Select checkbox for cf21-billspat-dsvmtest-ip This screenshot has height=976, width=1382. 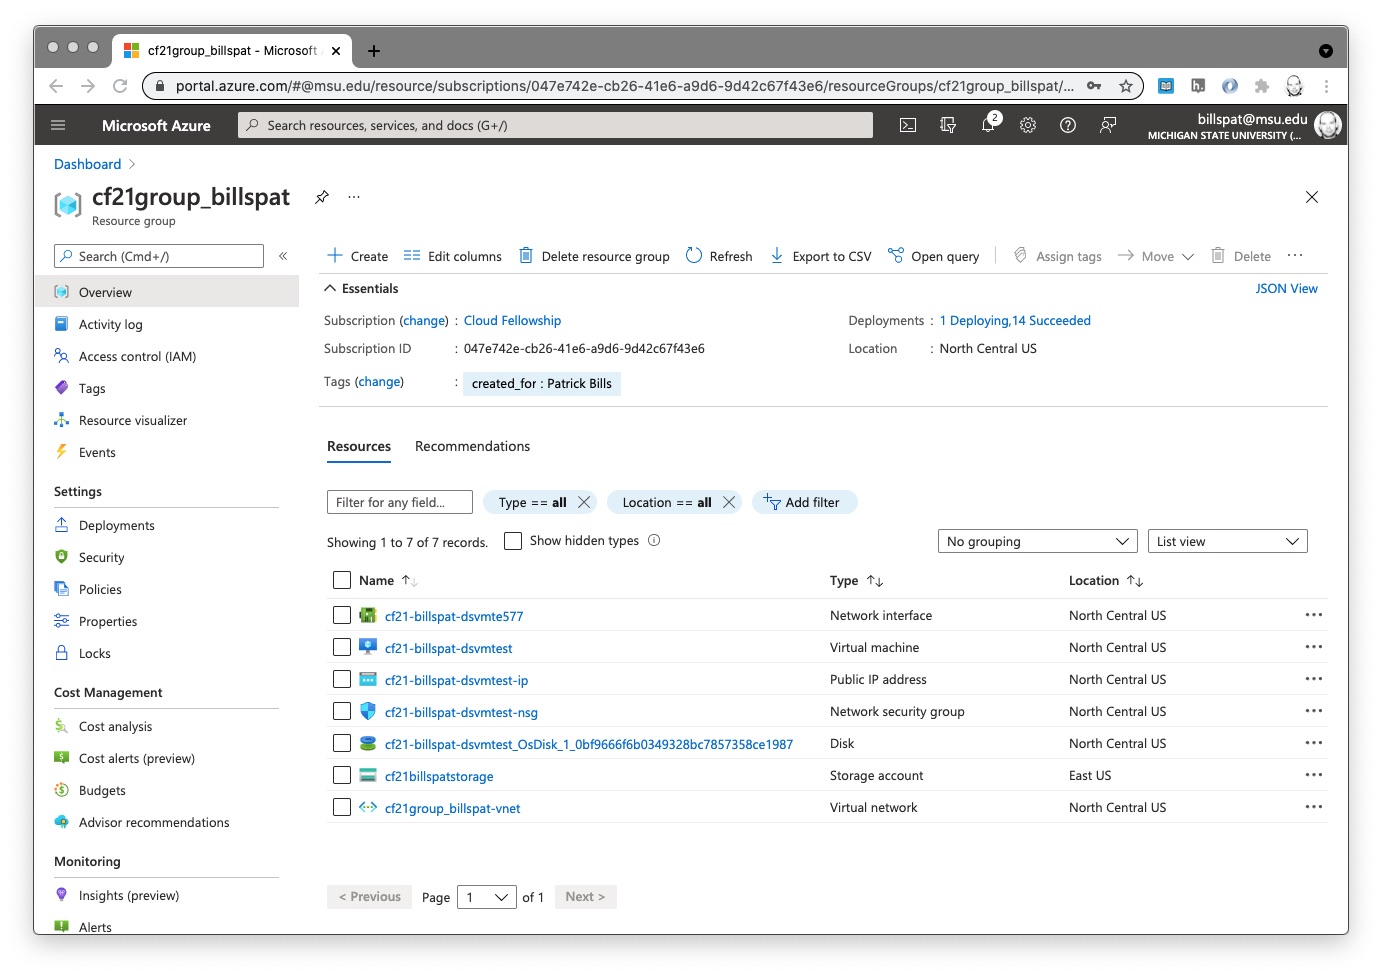click(x=342, y=679)
